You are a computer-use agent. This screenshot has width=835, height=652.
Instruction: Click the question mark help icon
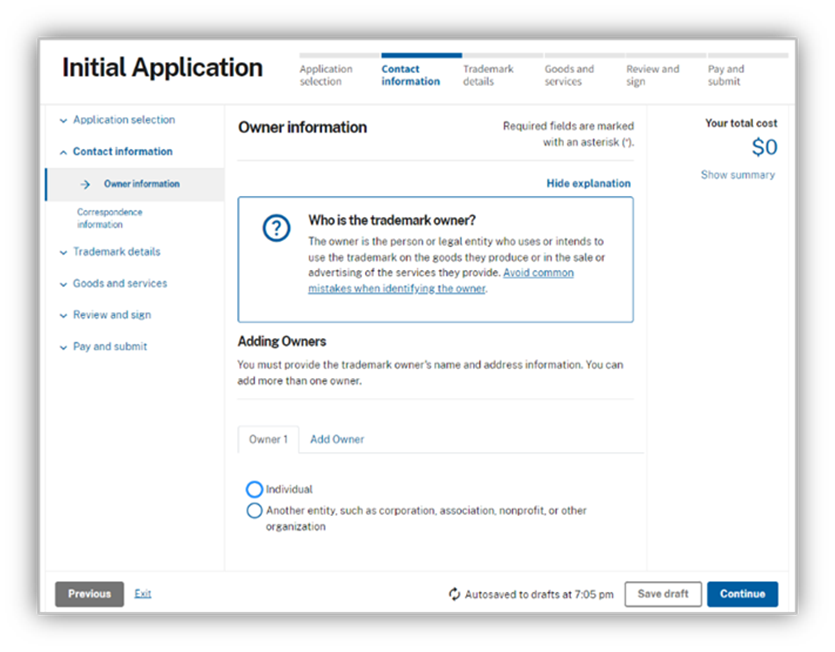276,228
